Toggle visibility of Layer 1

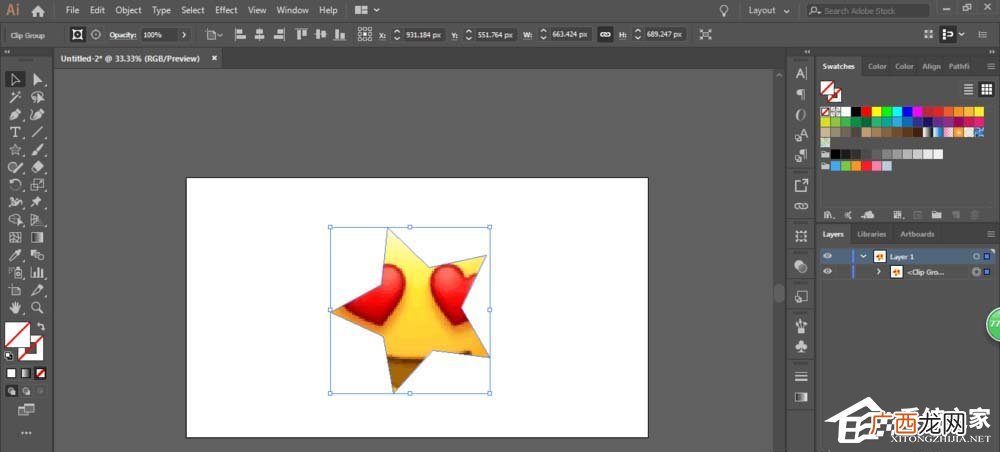pyautogui.click(x=828, y=256)
